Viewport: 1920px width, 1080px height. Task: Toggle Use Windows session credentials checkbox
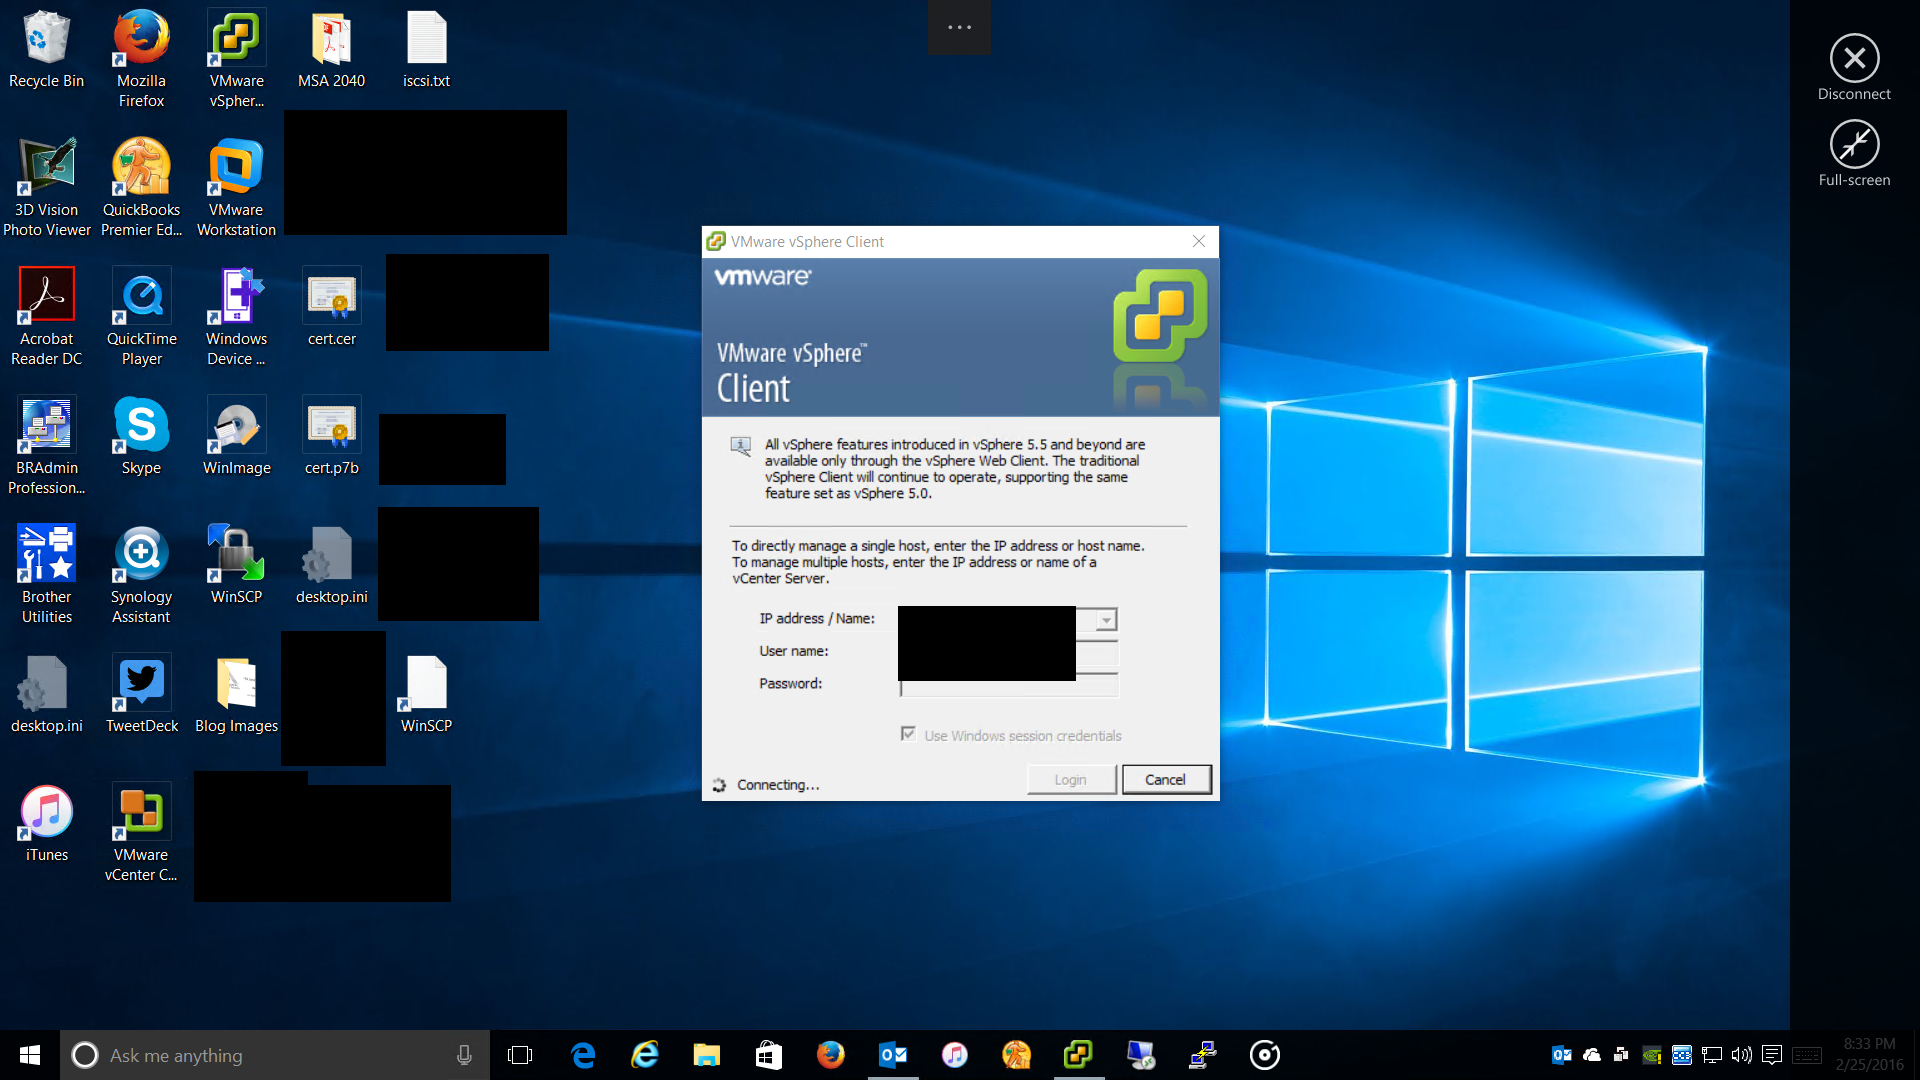coord(908,734)
